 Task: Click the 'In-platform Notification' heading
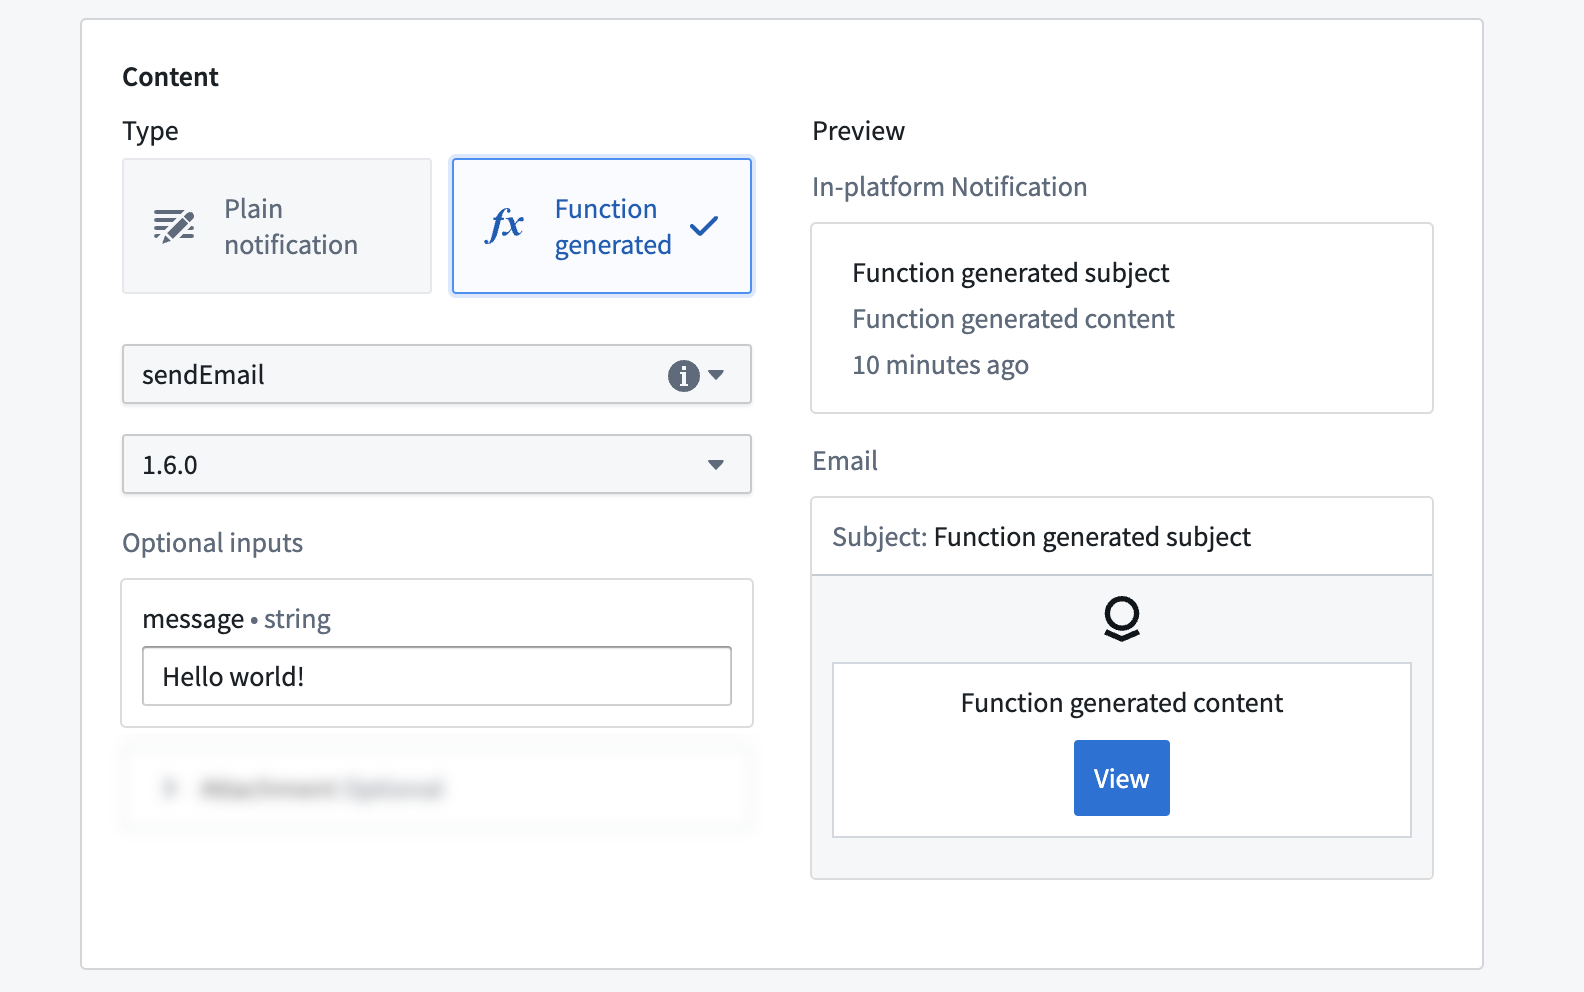[949, 187]
